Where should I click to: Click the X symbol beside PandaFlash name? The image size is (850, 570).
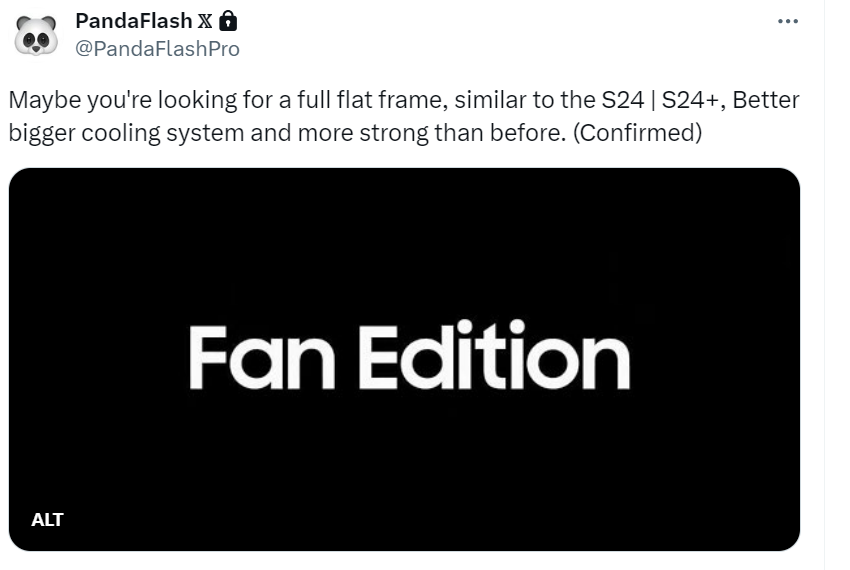tap(205, 21)
